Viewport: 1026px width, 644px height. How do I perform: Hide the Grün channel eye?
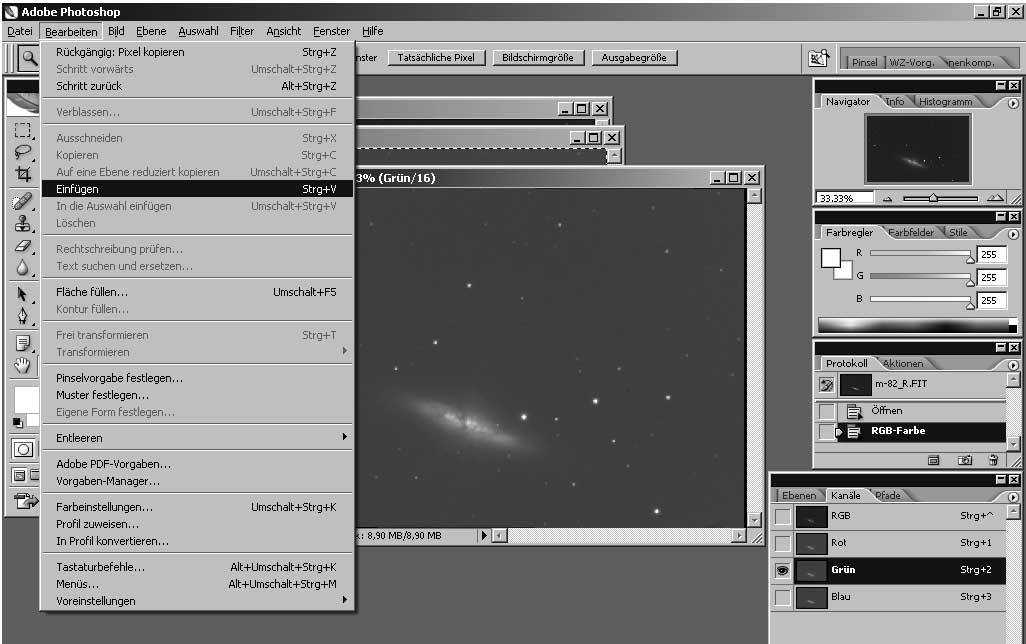[x=783, y=571]
